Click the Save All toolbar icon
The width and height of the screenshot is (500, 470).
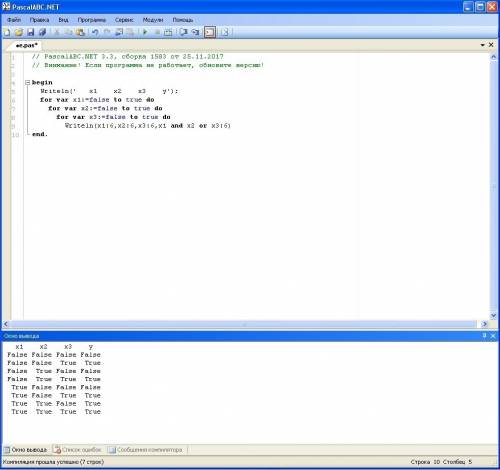42,32
